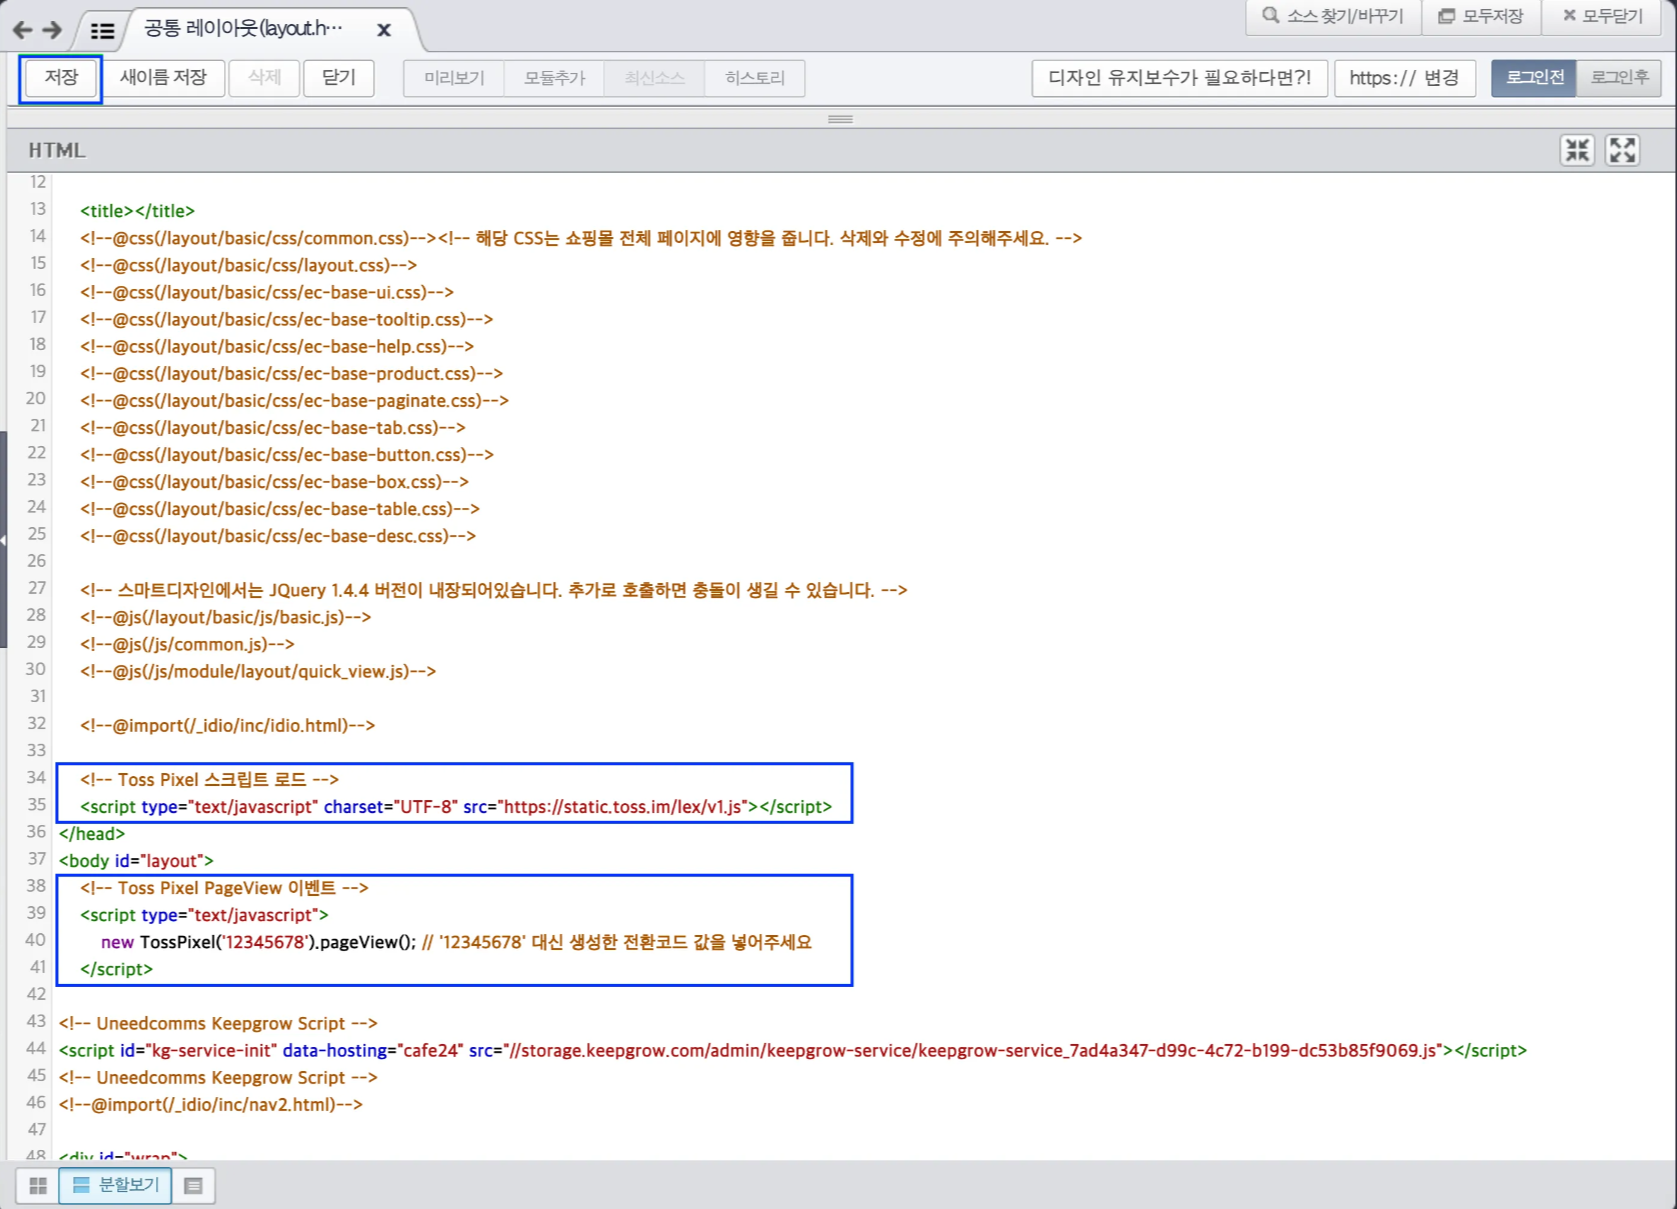Click the Toss Pixel PageView 이벤트 comment
Screen dimensions: 1677x1209
click(x=224, y=887)
